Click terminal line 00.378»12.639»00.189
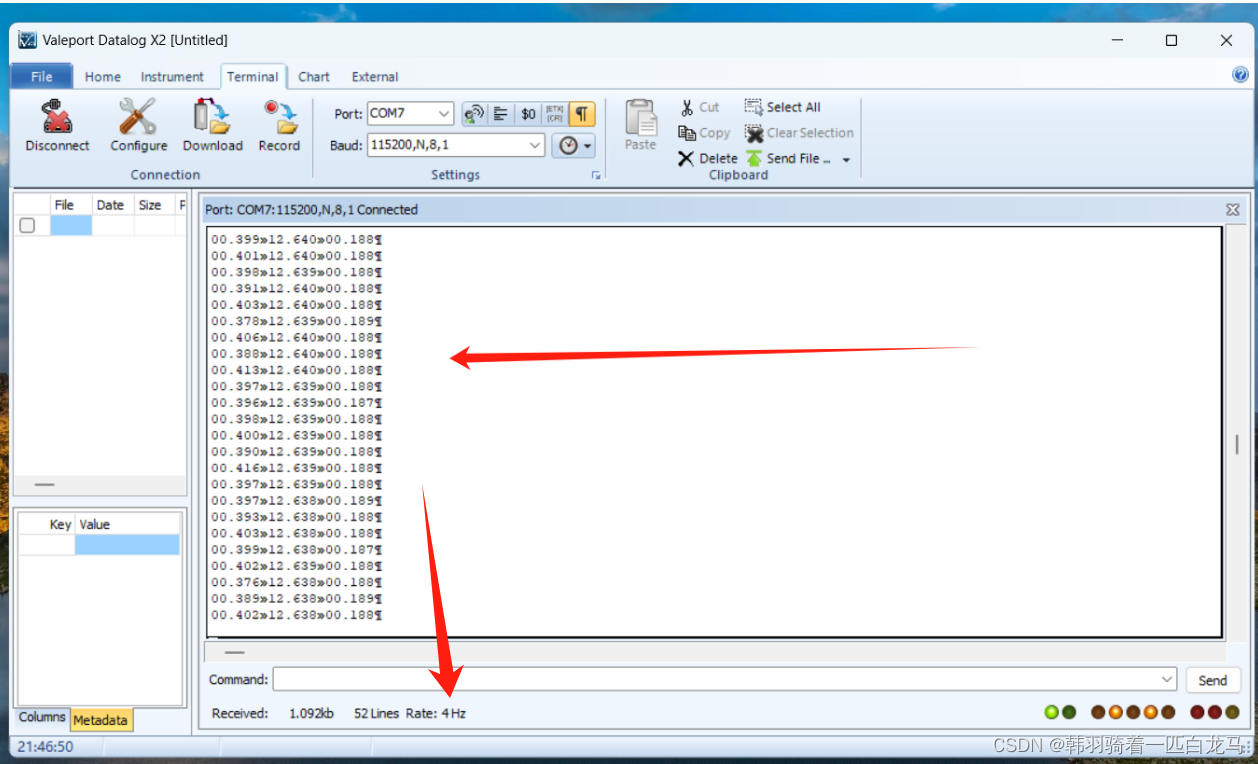 coord(296,321)
